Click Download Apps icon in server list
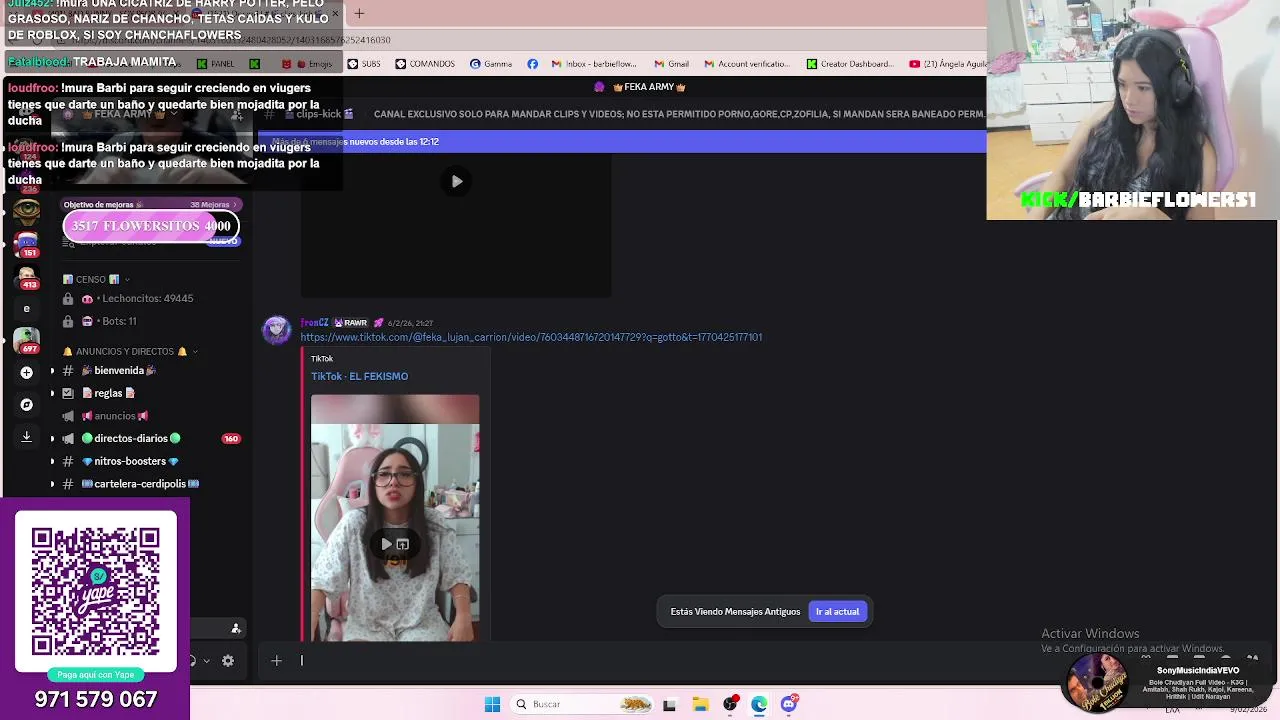1280x720 pixels. click(x=26, y=436)
